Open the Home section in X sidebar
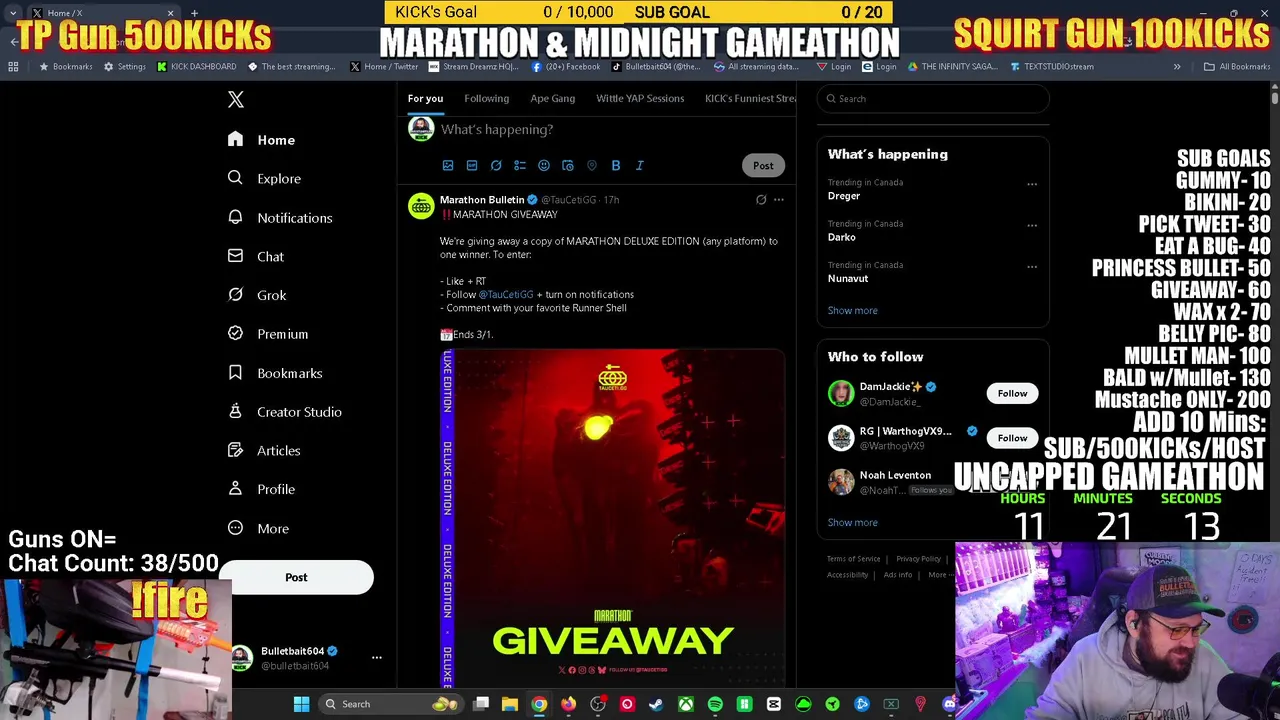The image size is (1280, 720). pos(262,140)
